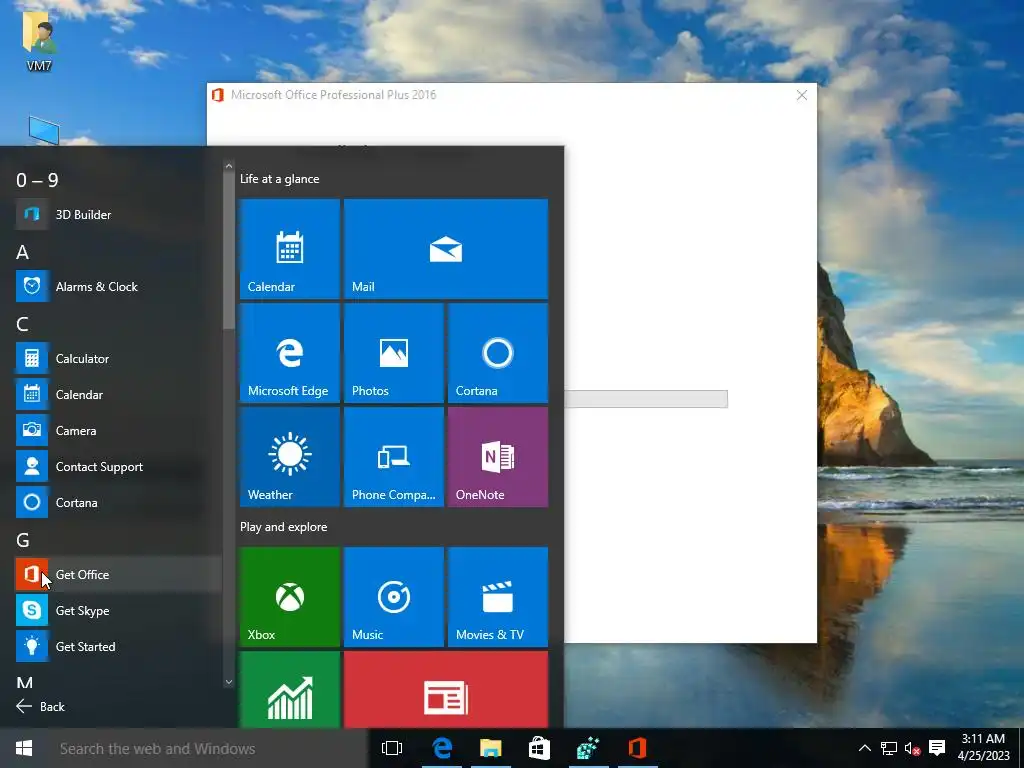Click the 'G' letter group header
Screen dimensions: 1024x768
pyautogui.click(x=23, y=540)
